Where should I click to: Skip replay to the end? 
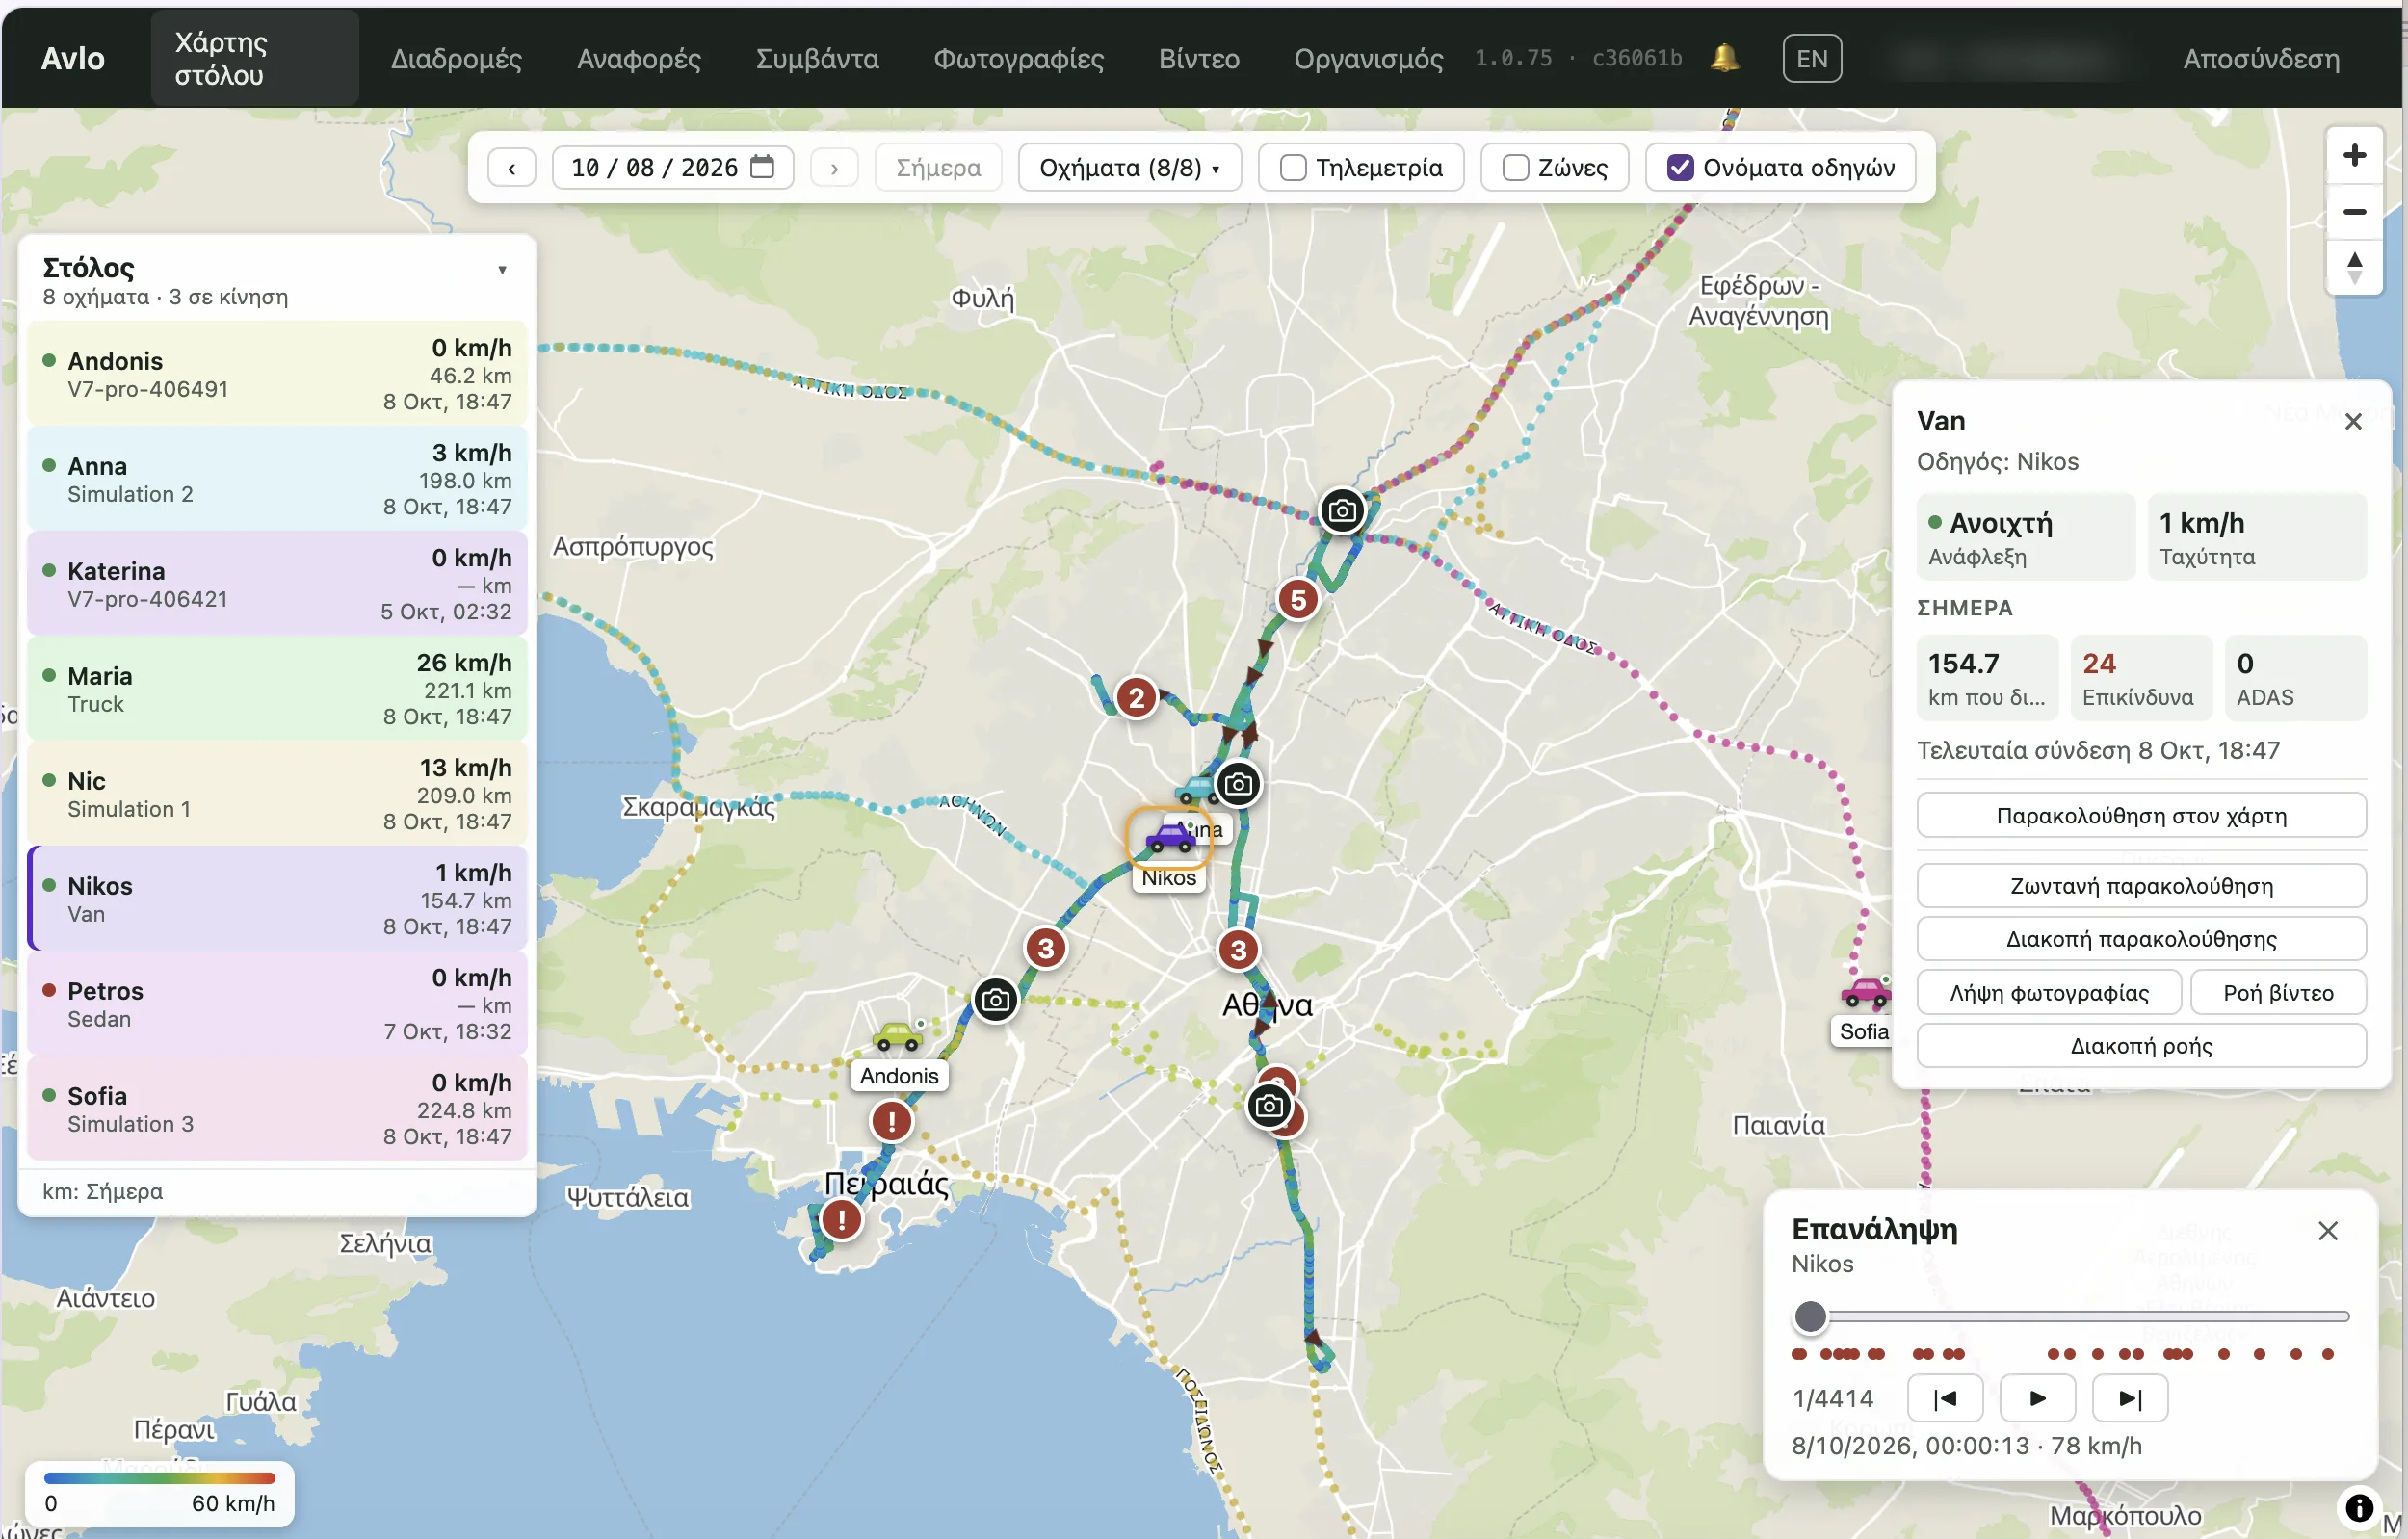(2130, 1398)
